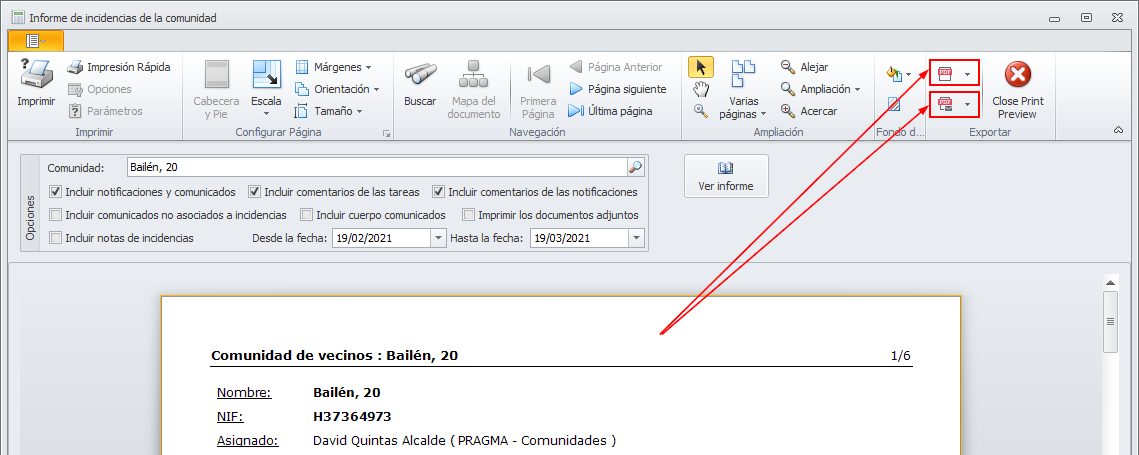The image size is (1139, 455).
Task: Open the yellow application menu tab
Action: pyautogui.click(x=36, y=41)
